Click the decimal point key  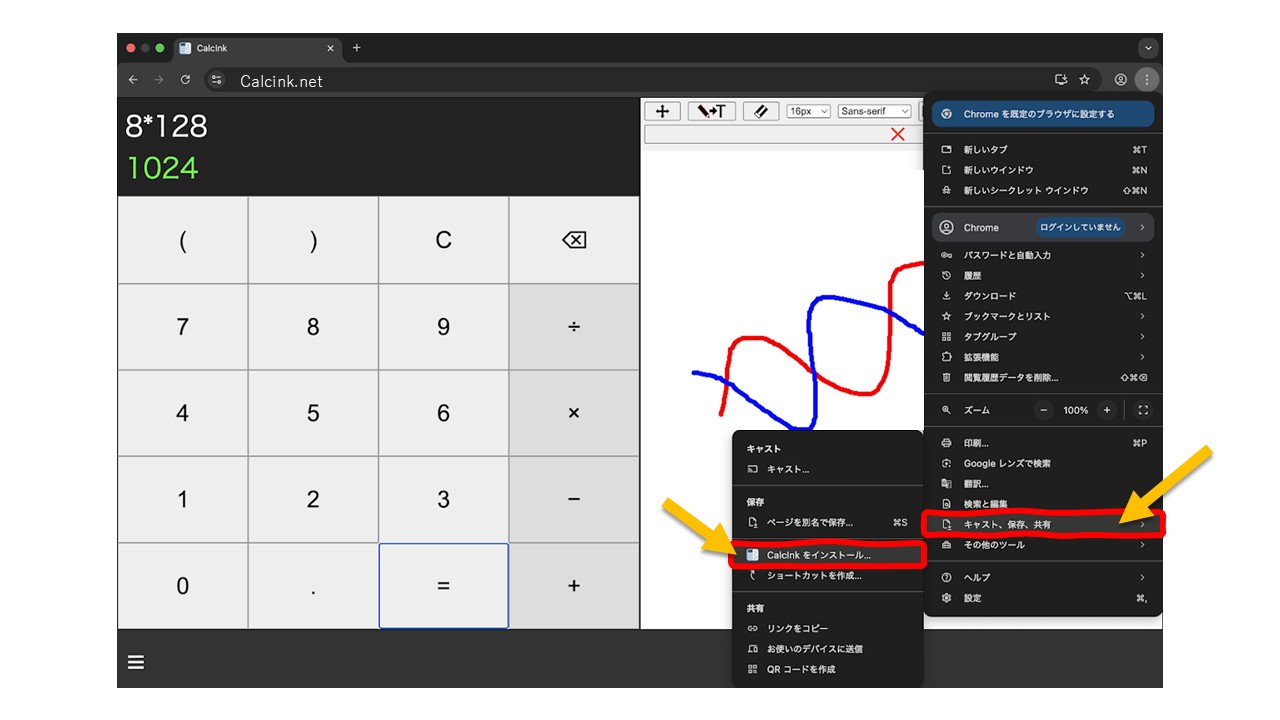point(313,586)
